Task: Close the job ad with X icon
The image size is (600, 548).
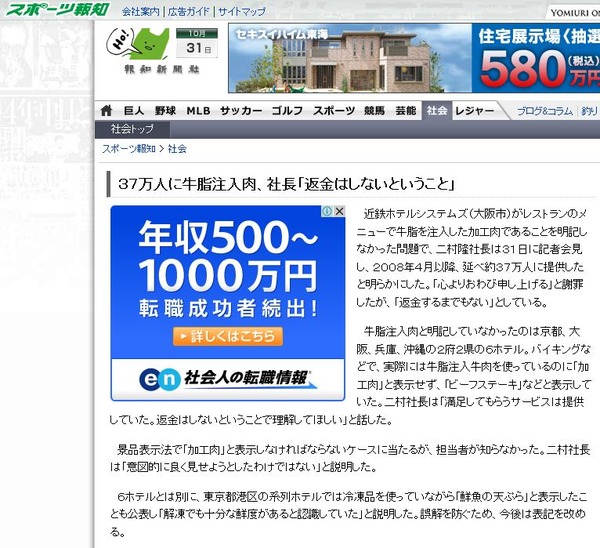Action: click(339, 211)
